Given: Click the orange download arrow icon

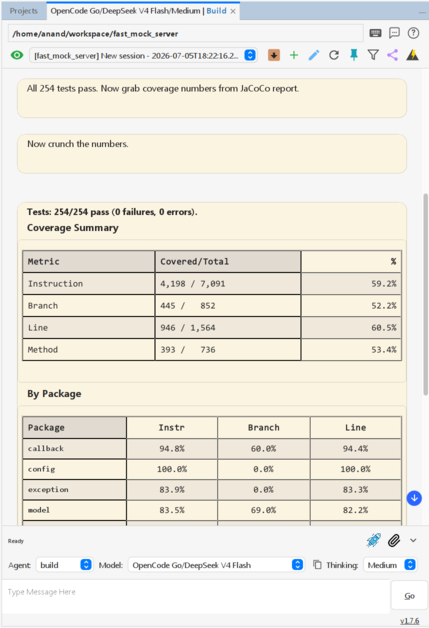Looking at the screenshot, I should pos(274,55).
